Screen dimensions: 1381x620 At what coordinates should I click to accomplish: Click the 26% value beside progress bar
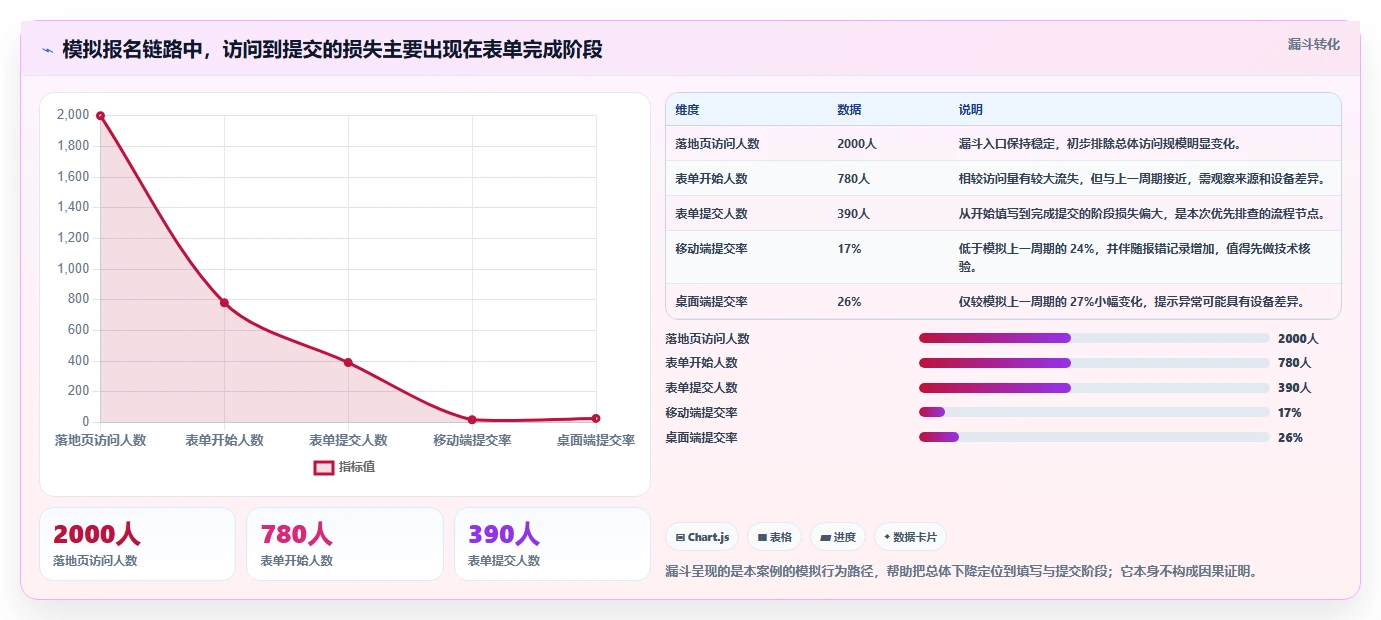(1290, 438)
